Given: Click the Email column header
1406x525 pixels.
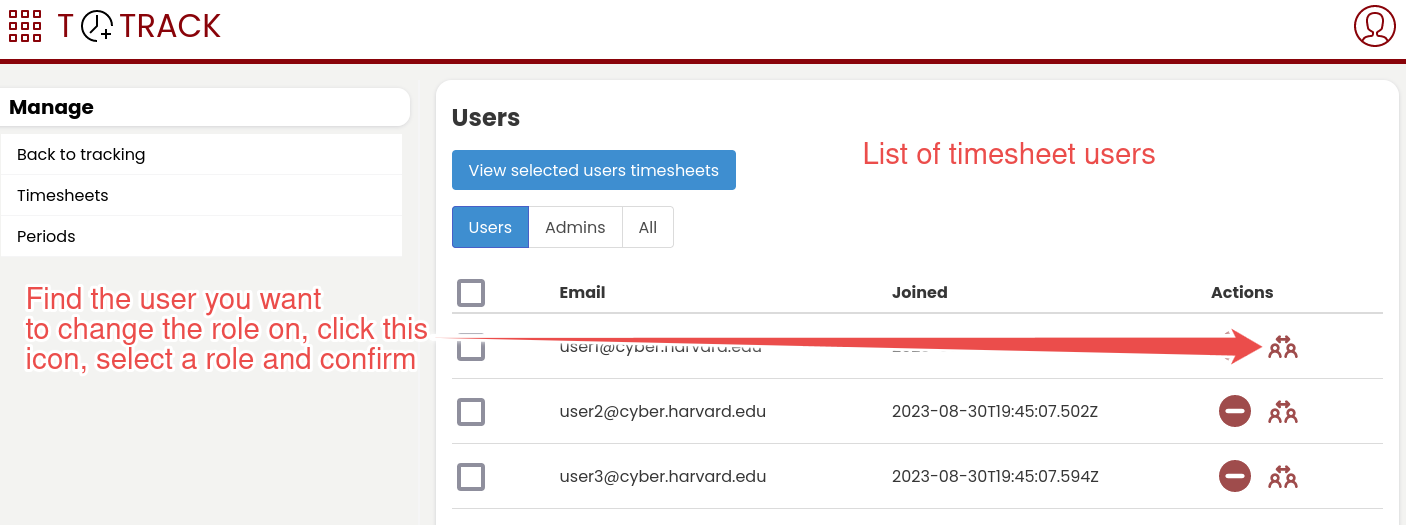Looking at the screenshot, I should [x=582, y=293].
